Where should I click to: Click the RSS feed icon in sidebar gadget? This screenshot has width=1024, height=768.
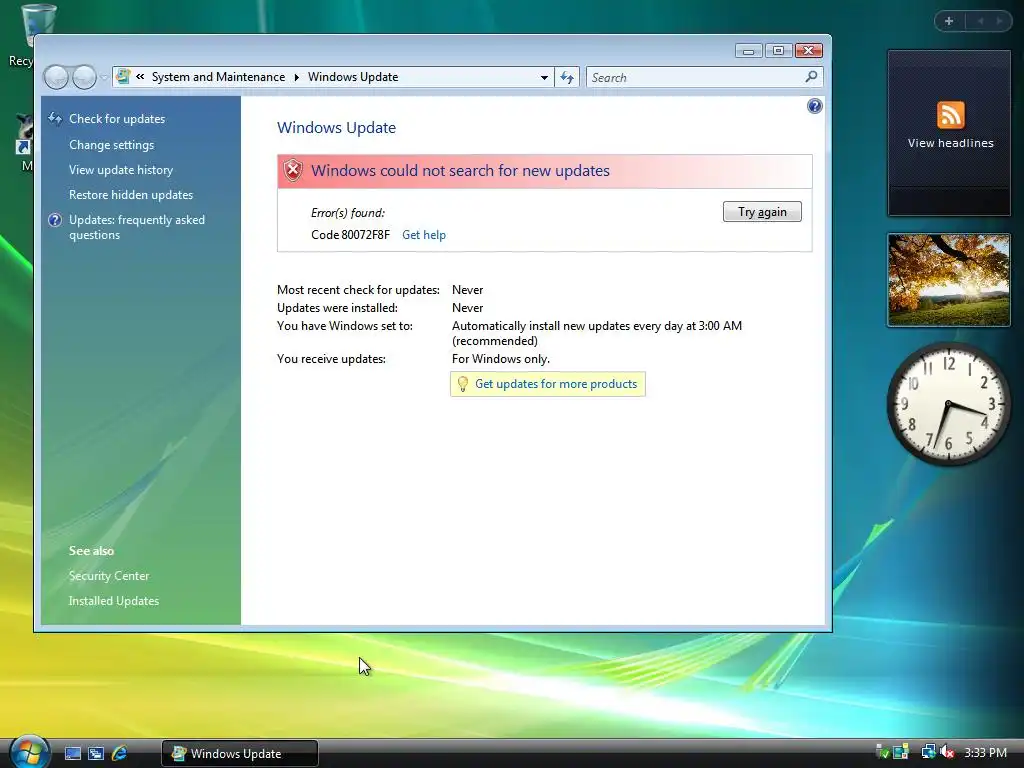pos(950,115)
